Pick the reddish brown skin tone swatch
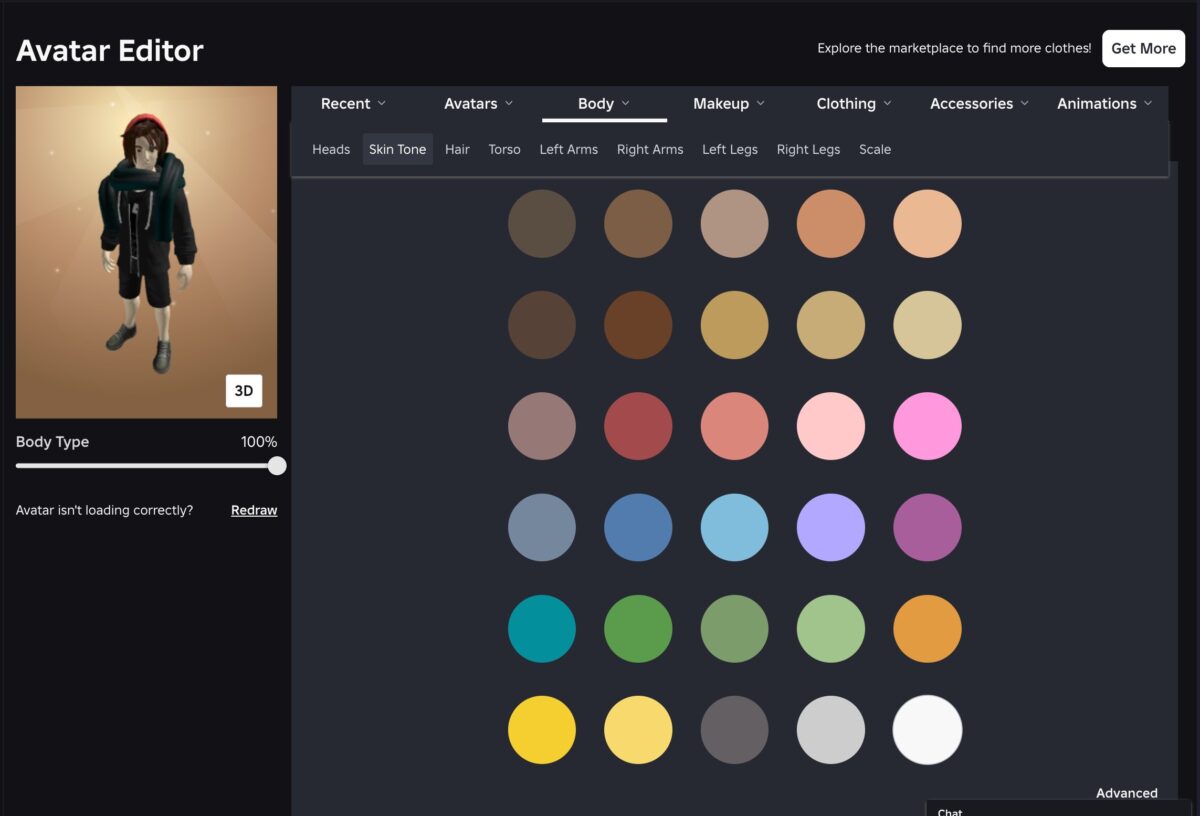This screenshot has height=816, width=1200. click(638, 325)
